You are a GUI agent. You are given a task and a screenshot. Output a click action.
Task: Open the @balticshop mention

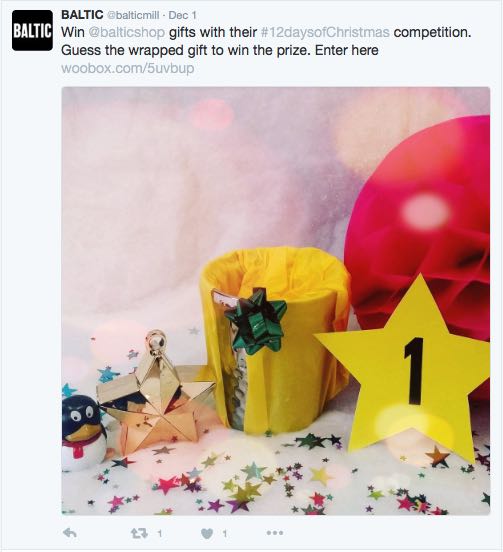[126, 32]
